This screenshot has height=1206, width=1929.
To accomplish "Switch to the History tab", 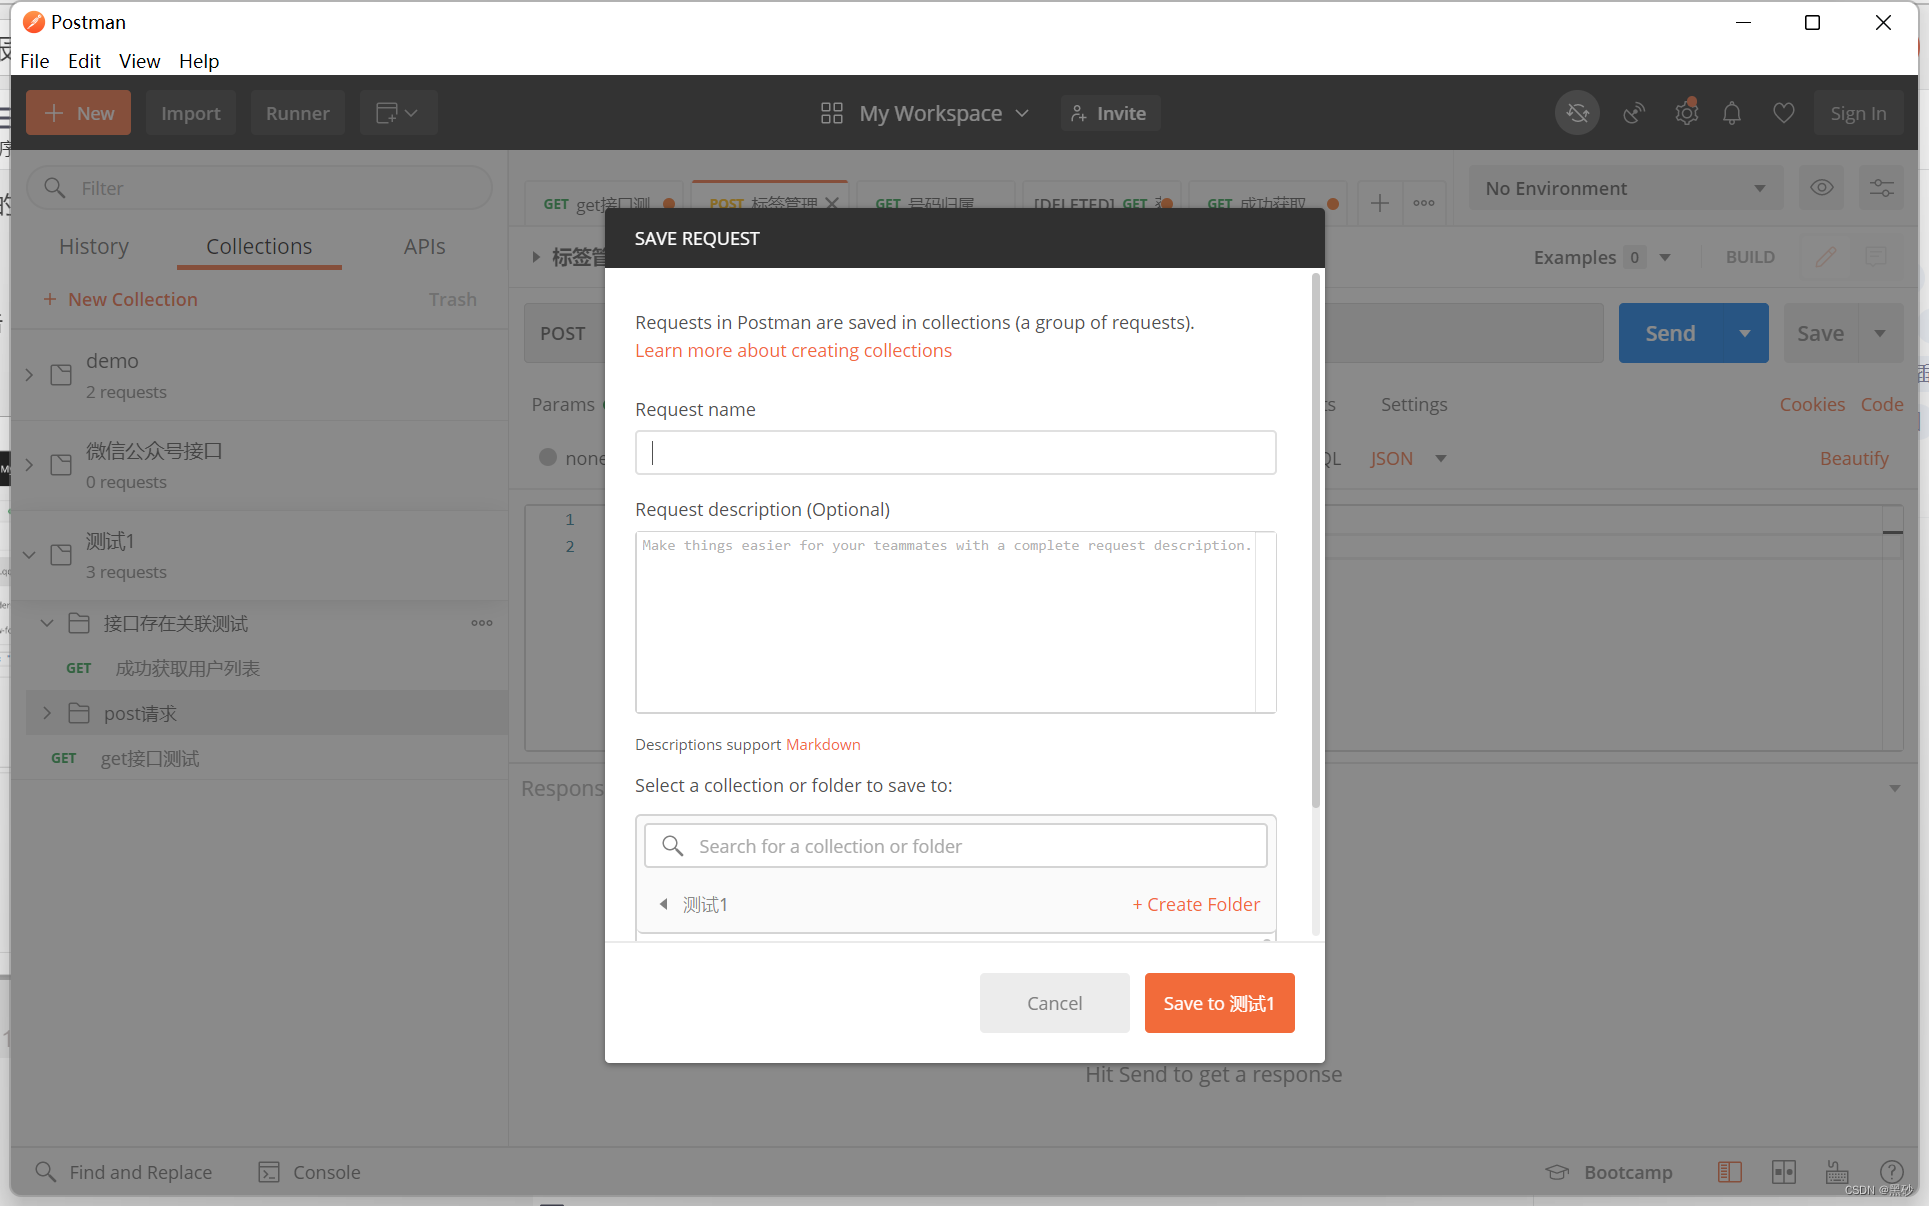I will [94, 247].
